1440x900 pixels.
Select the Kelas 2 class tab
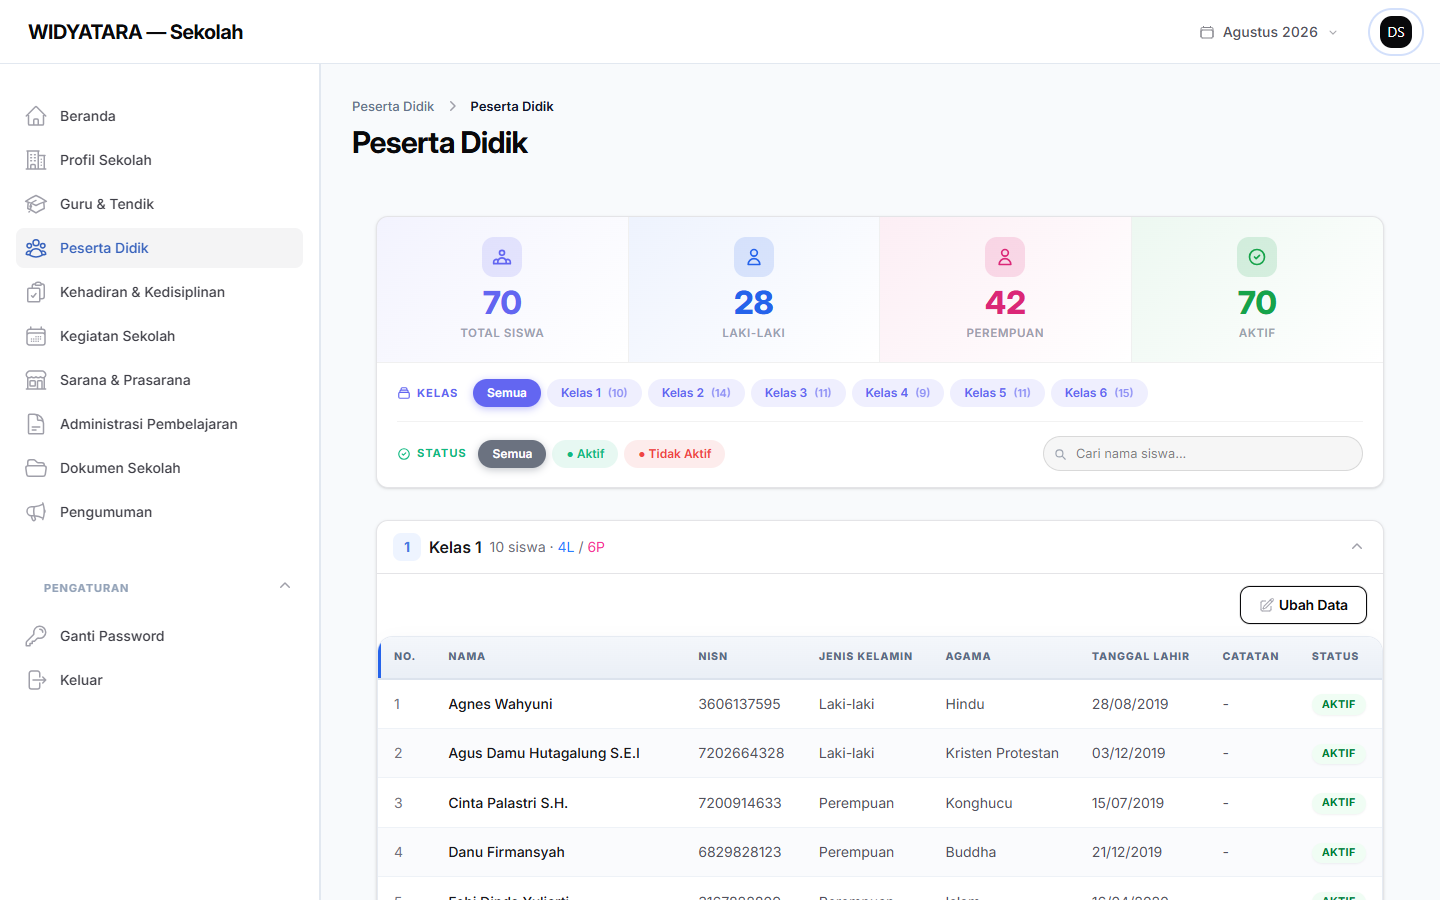coord(696,393)
